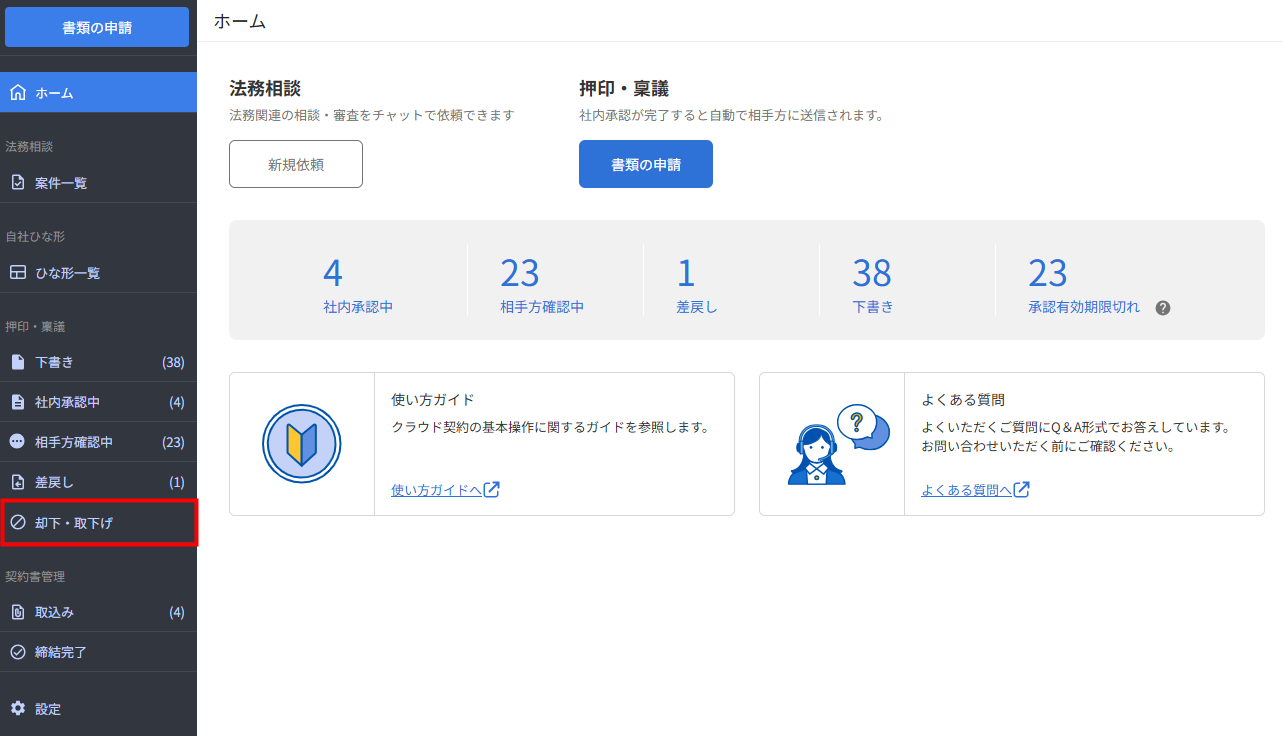Open 社内承認中 in the sidebar
1283x736 pixels.
click(x=68, y=402)
